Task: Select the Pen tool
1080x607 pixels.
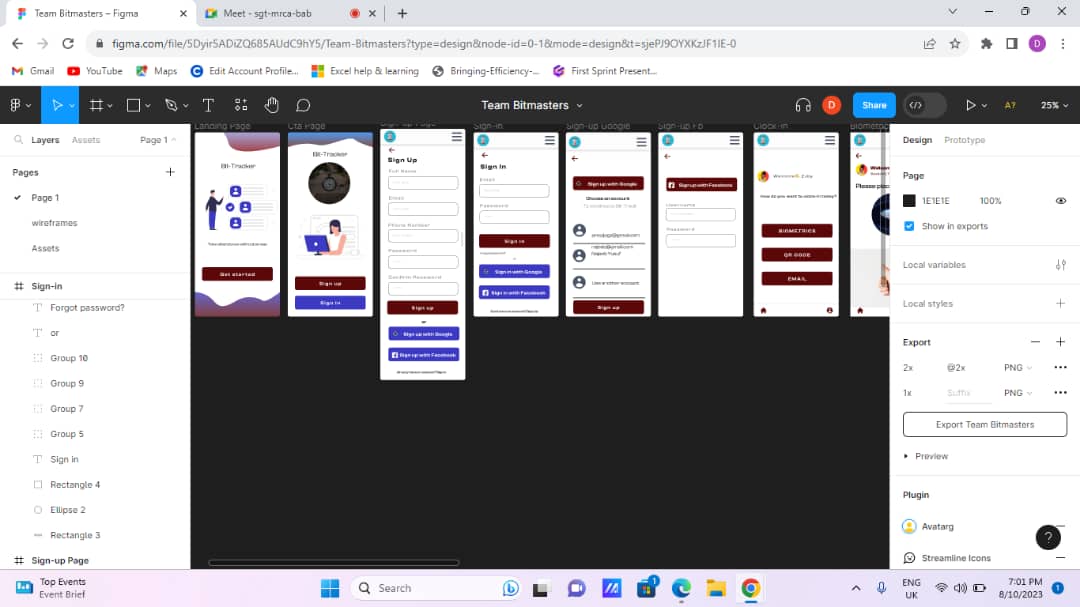Action: pyautogui.click(x=168, y=105)
